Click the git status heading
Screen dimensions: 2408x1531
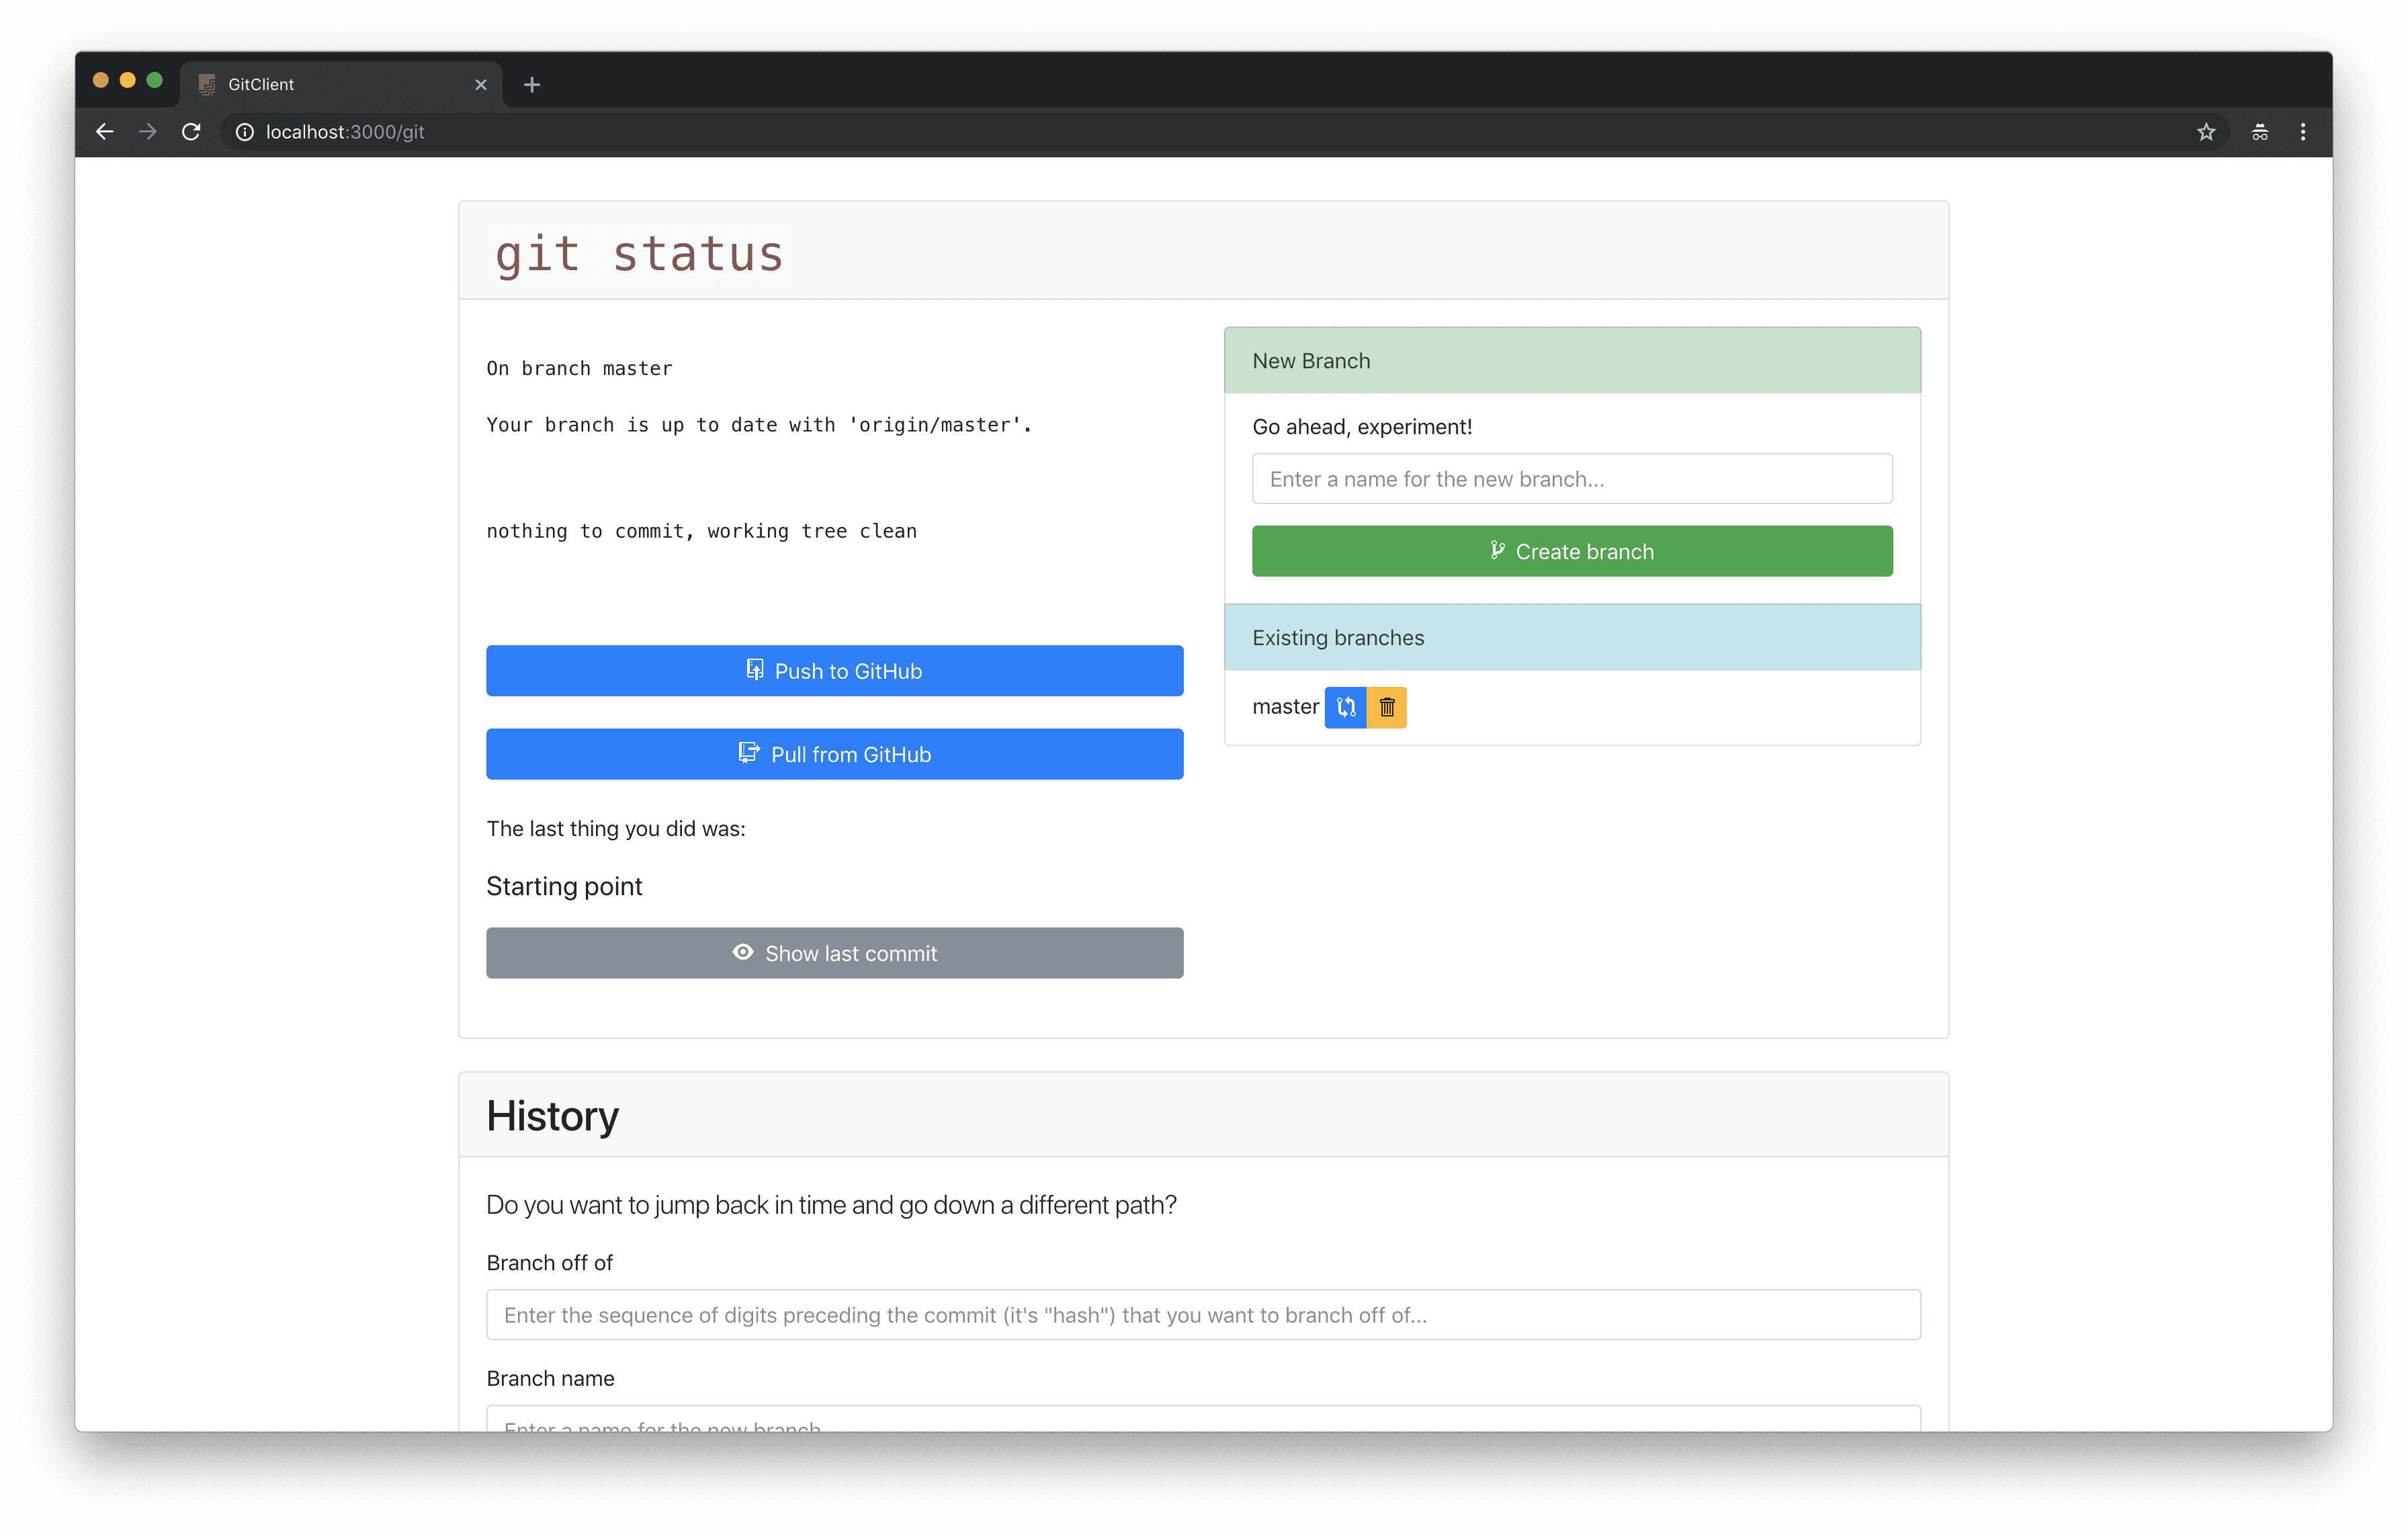click(639, 254)
